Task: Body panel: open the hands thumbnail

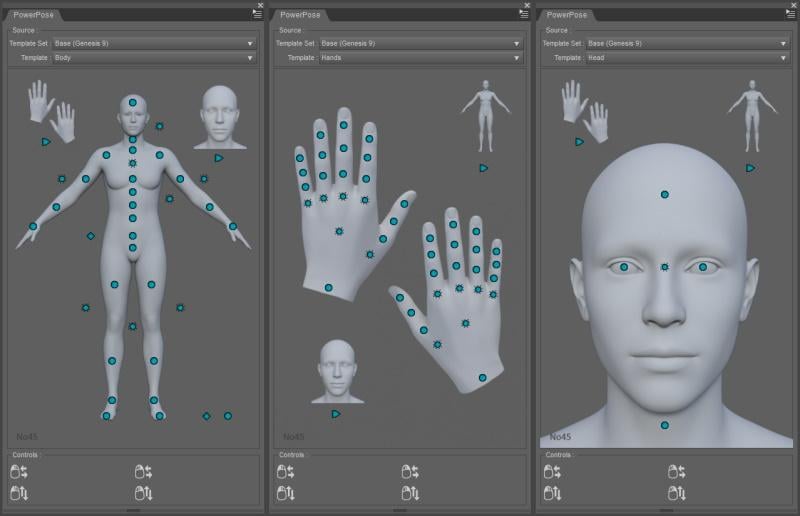Action: point(52,110)
